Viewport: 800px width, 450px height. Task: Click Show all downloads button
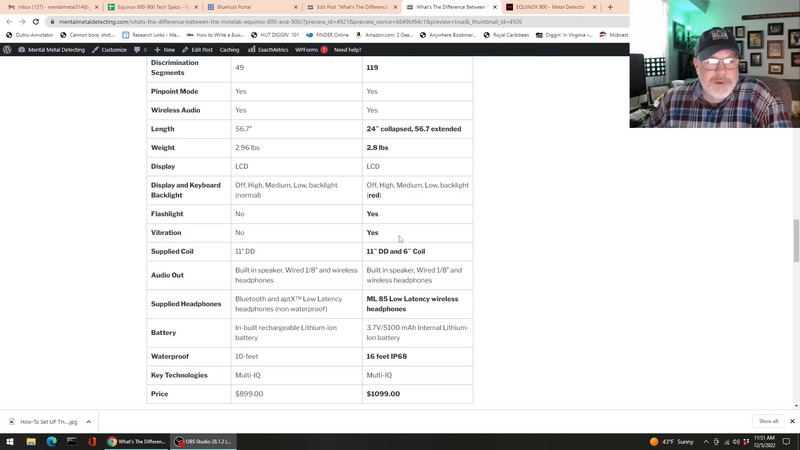pos(768,421)
